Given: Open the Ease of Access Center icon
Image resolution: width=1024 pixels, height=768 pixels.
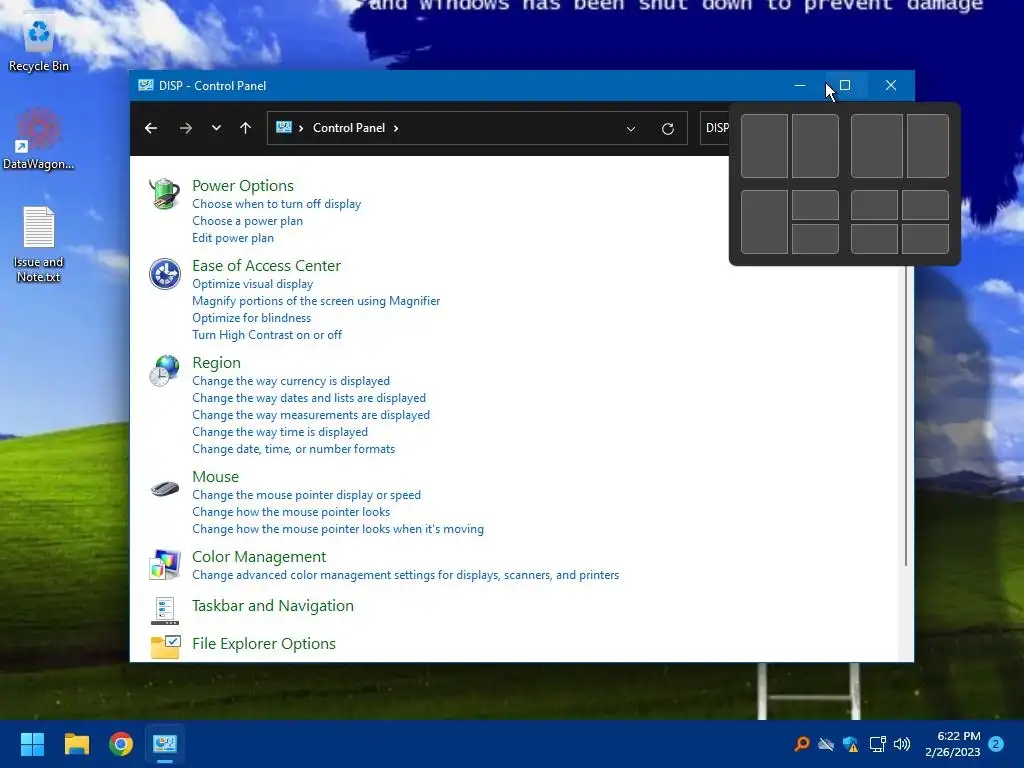Looking at the screenshot, I should 165,274.
